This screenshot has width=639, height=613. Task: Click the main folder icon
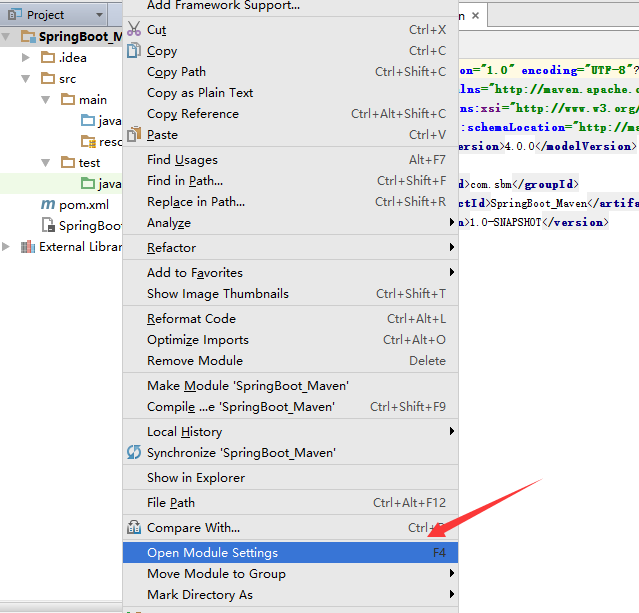click(x=68, y=99)
